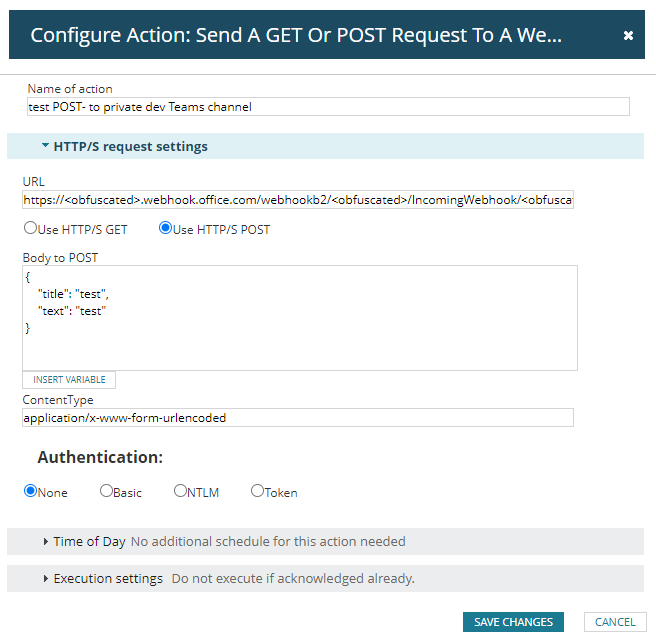Click the Cancel button
The width and height of the screenshot is (656, 642).
point(615,622)
